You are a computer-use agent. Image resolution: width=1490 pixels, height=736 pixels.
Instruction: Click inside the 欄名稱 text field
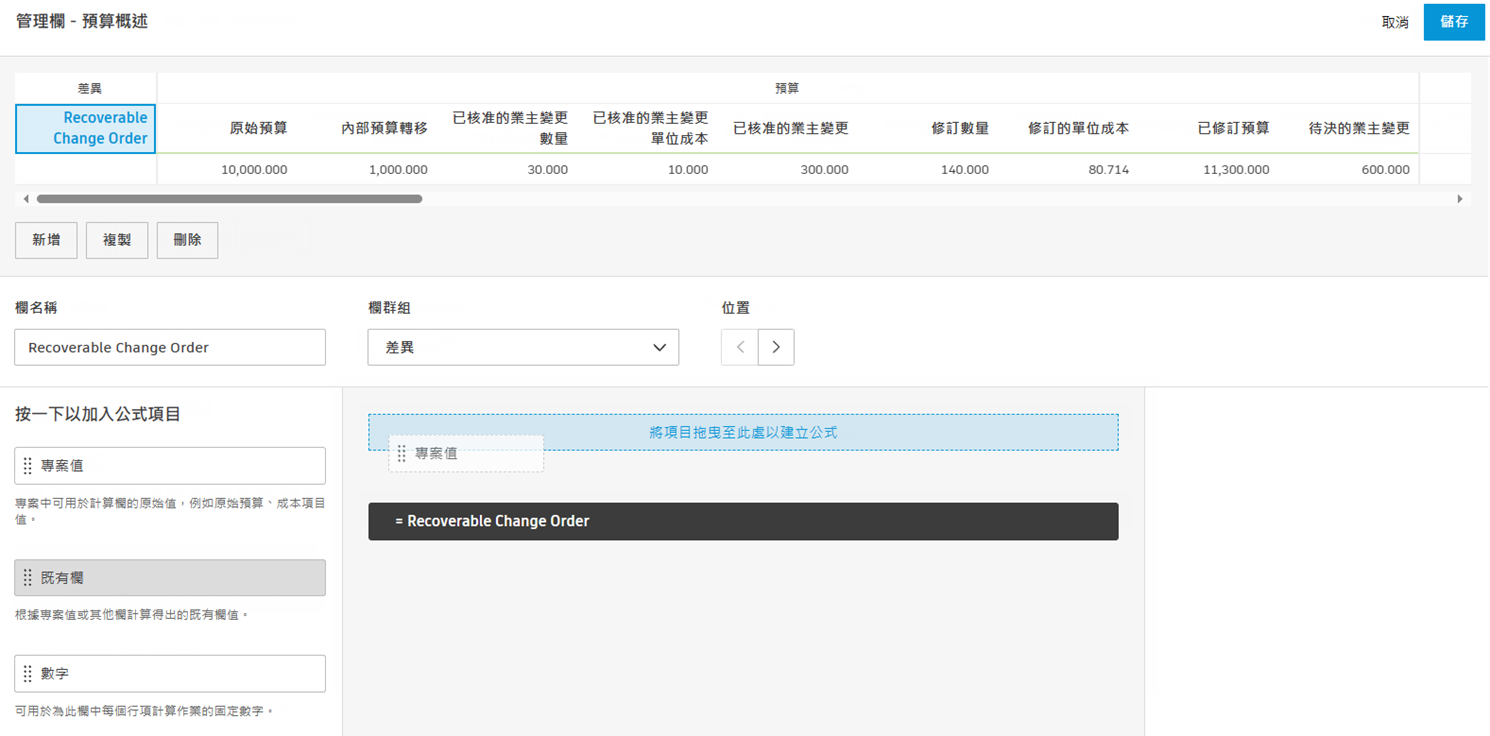[169, 347]
